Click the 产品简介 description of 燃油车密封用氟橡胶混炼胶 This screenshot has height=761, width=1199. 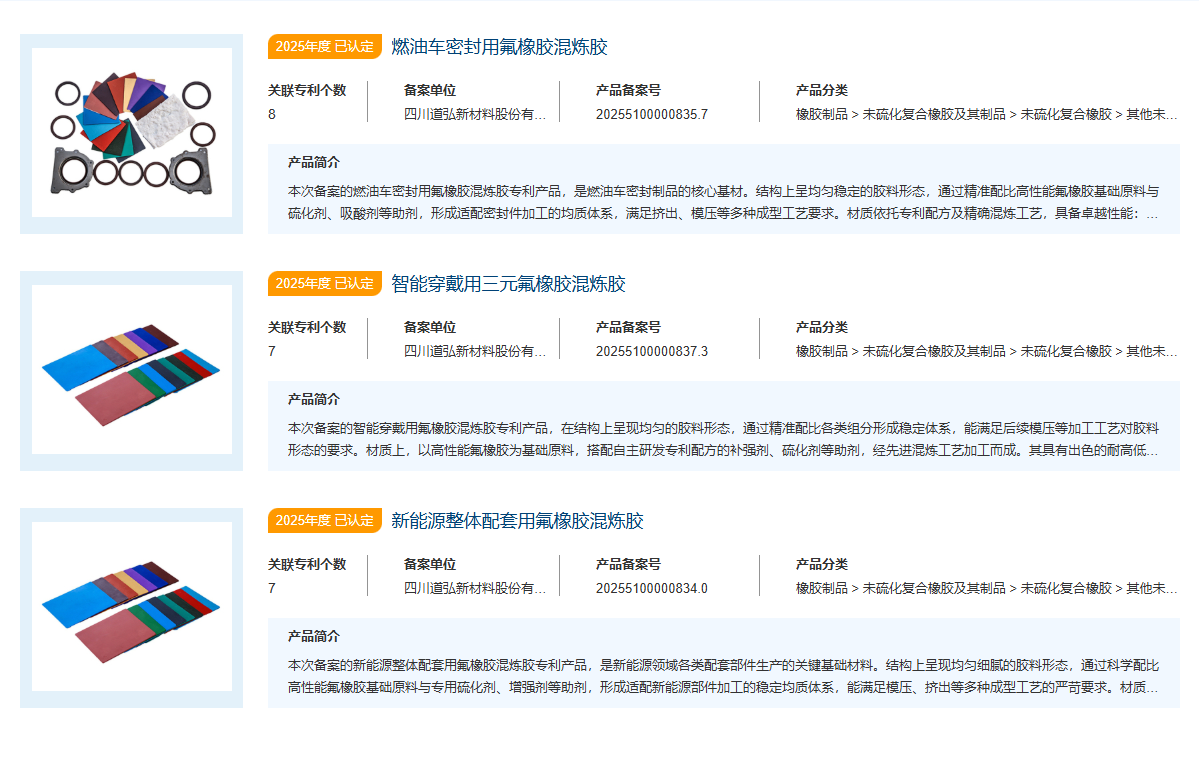[723, 202]
